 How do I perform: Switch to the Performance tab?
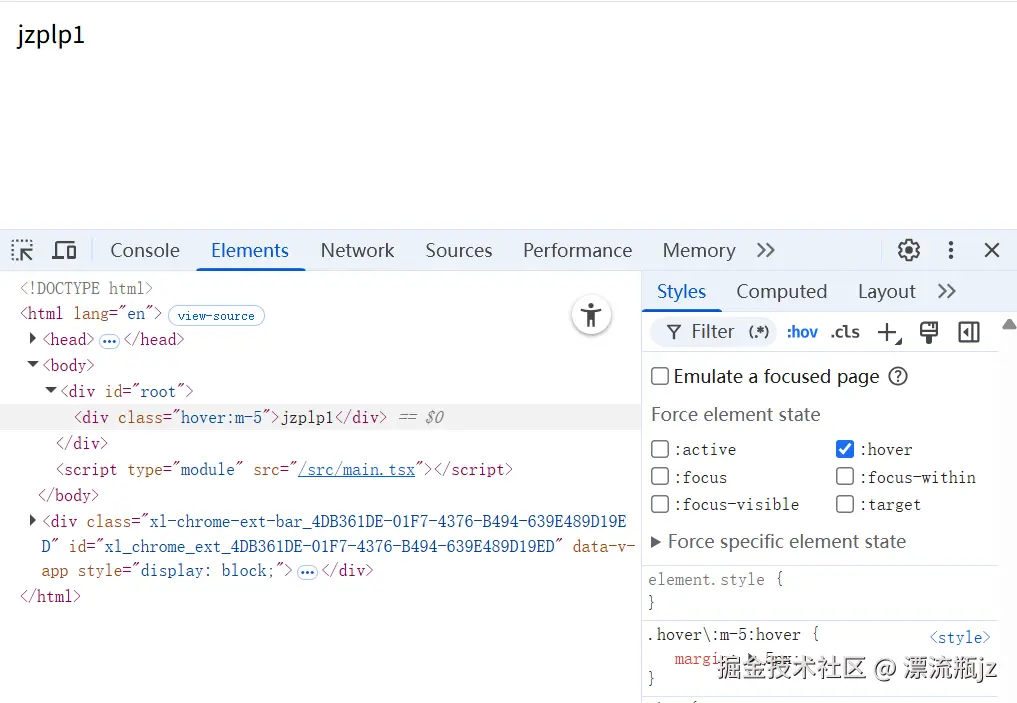tap(577, 250)
